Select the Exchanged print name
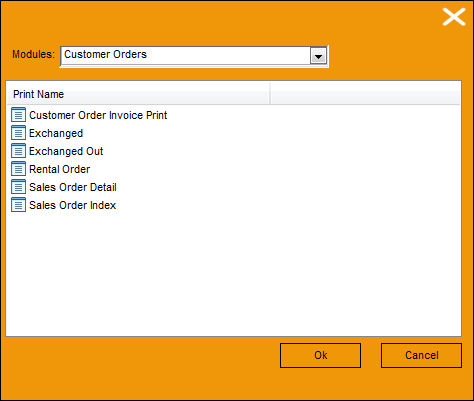474x401 pixels. coord(56,133)
